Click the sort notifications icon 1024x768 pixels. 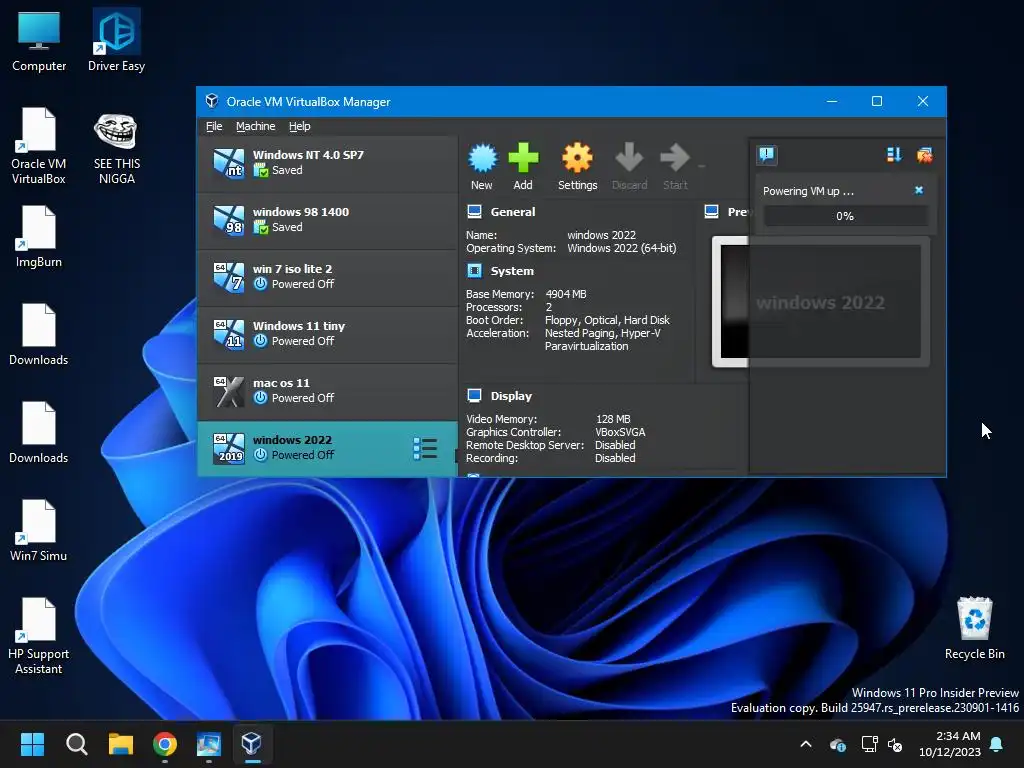893,155
